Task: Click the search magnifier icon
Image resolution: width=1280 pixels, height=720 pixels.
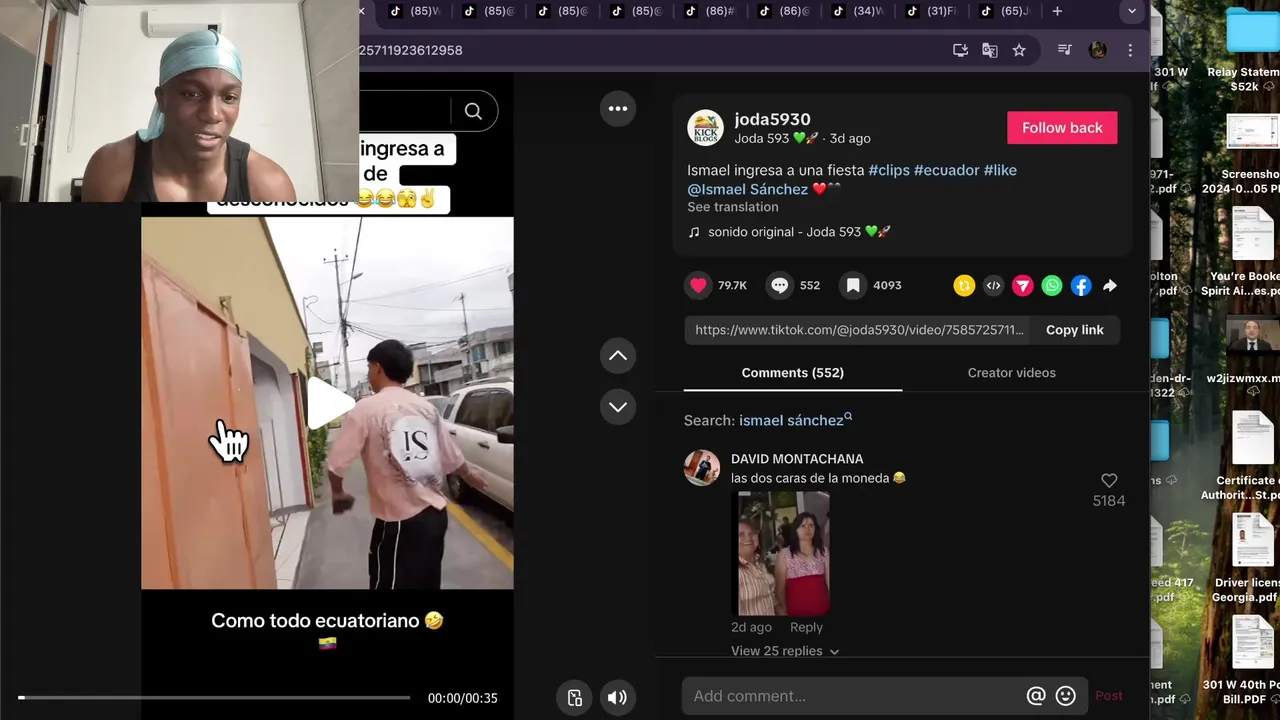Action: click(x=473, y=111)
